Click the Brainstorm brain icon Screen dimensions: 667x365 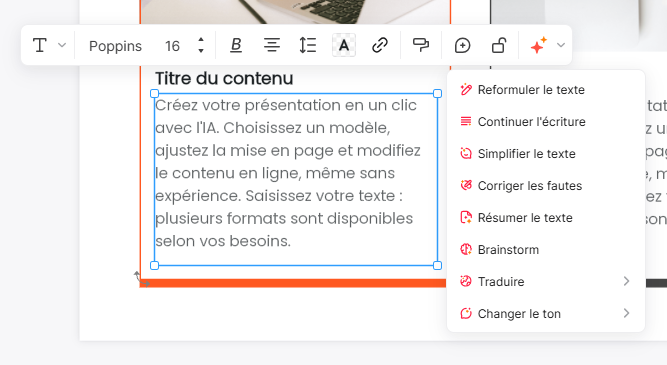click(466, 249)
